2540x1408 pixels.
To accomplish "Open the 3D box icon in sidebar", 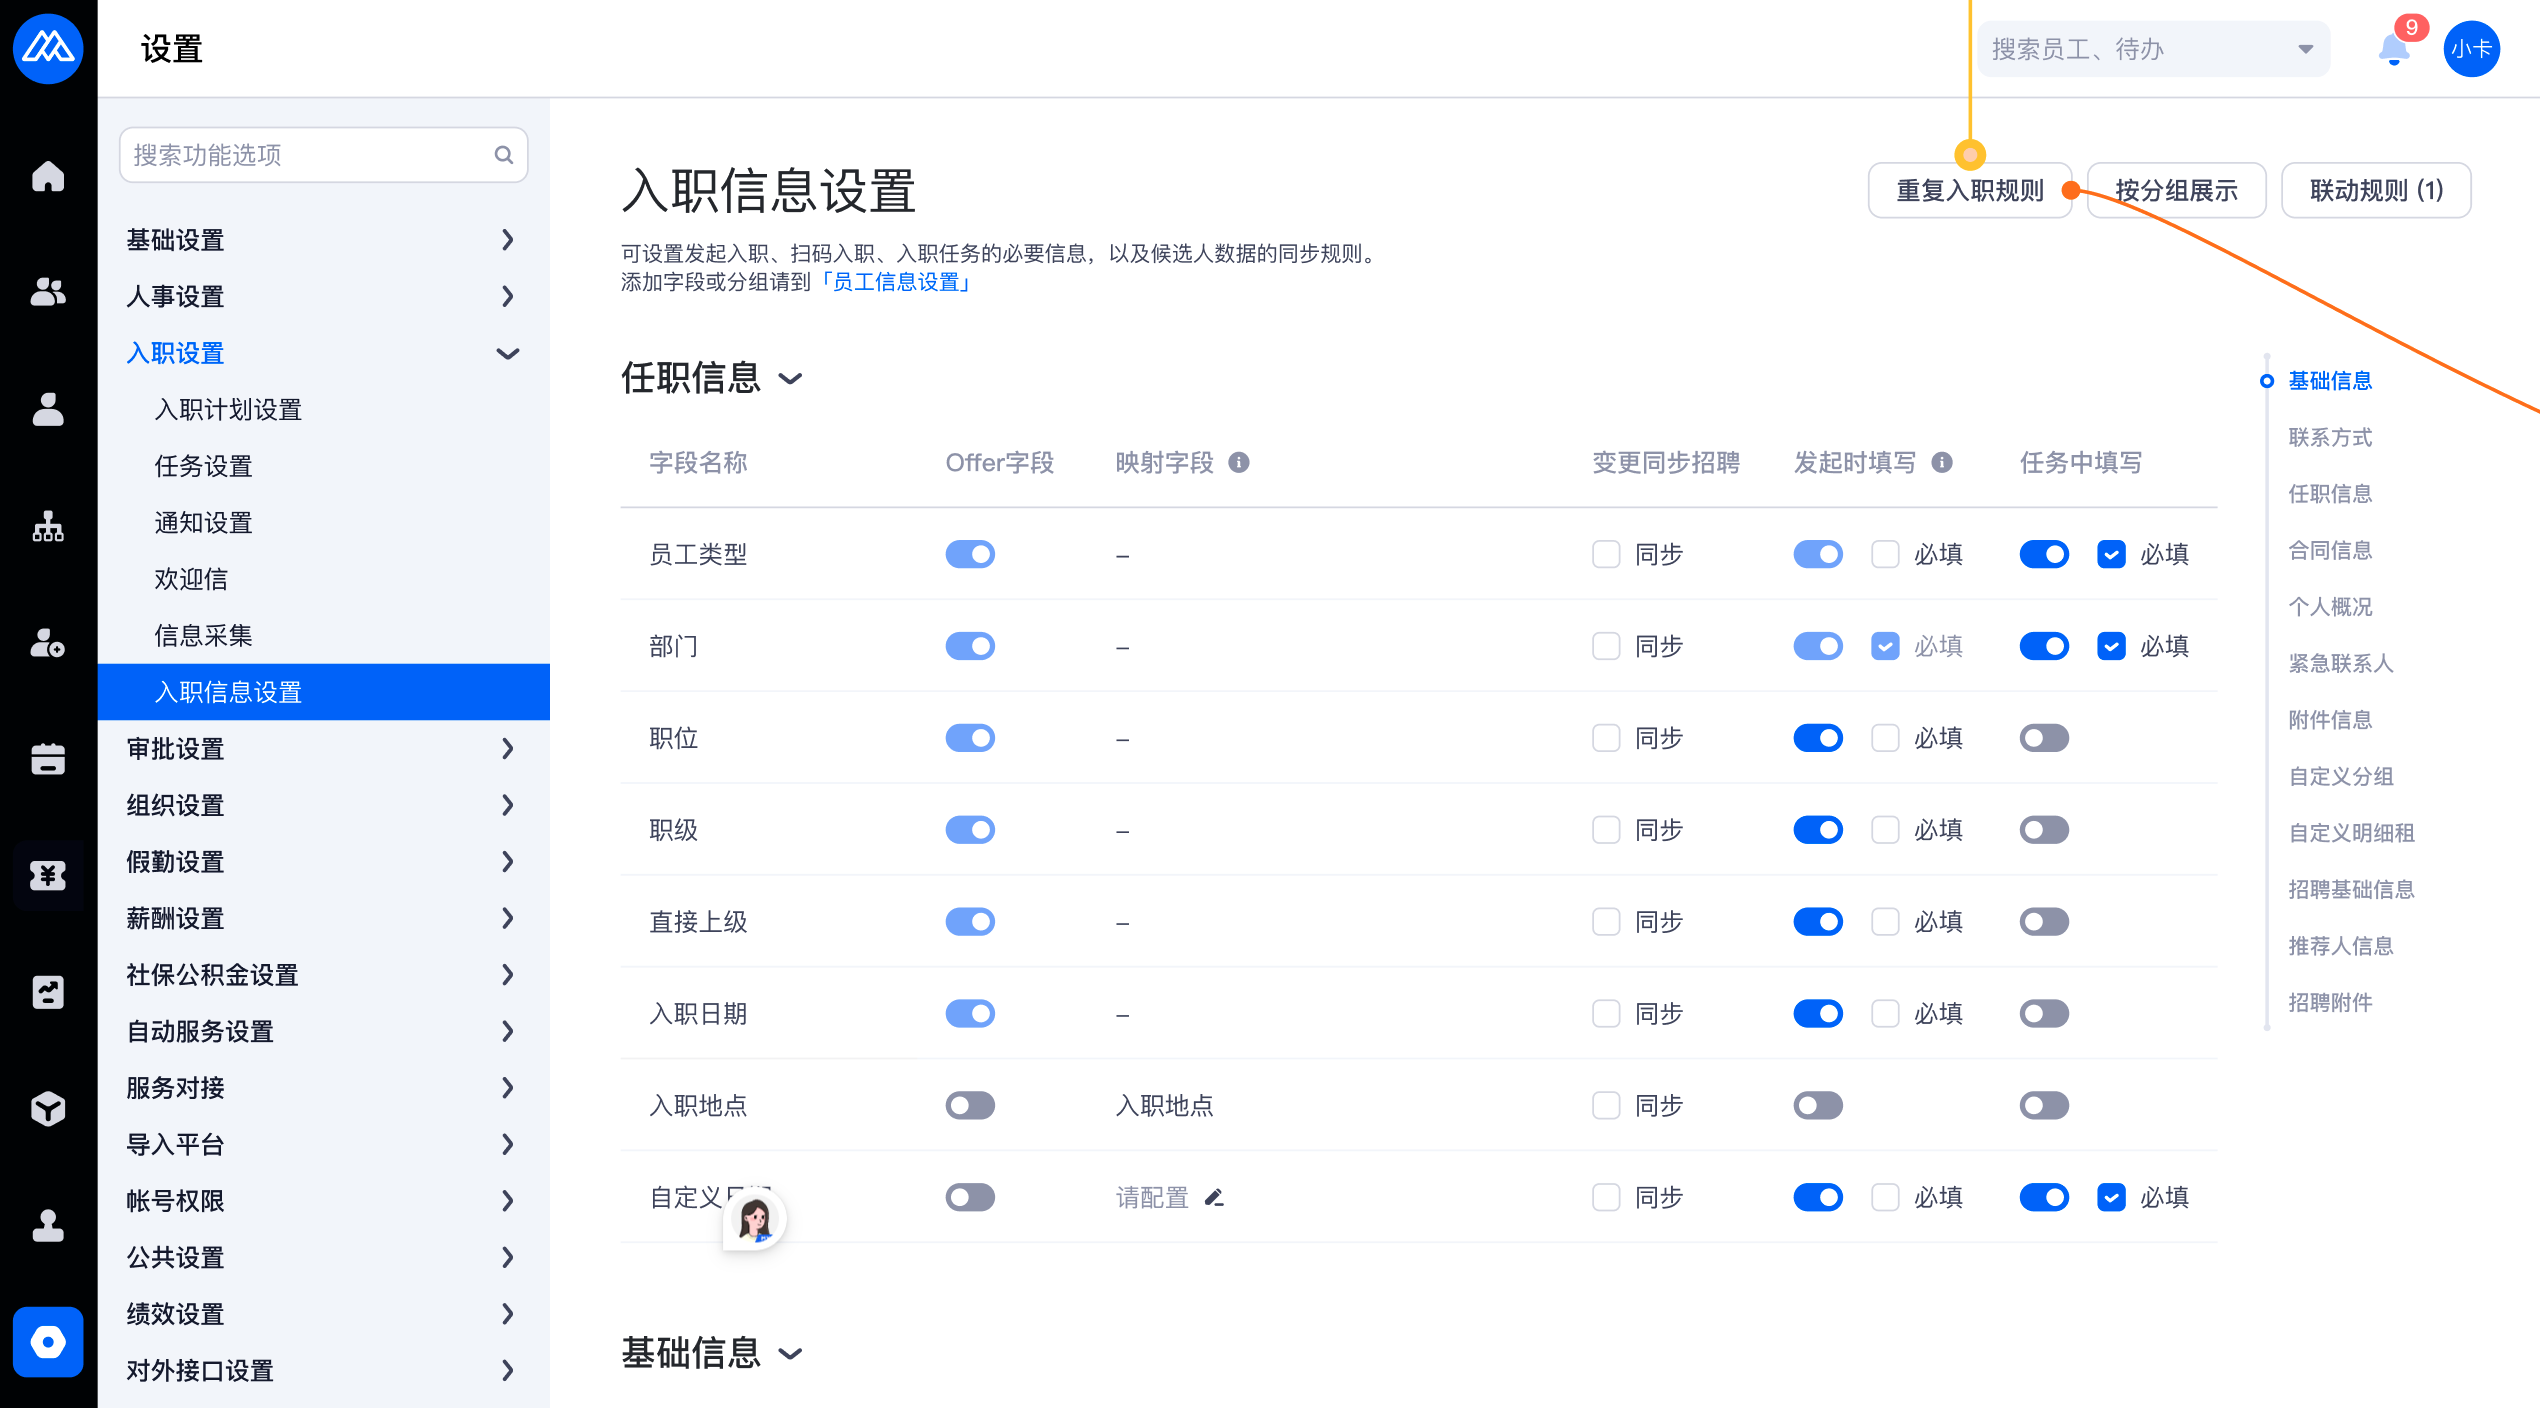I will pyautogui.click(x=48, y=1108).
